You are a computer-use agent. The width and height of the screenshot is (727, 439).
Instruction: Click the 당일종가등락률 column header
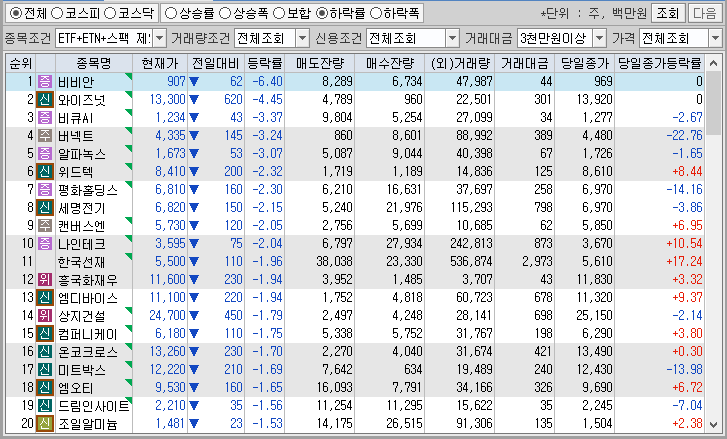[x=660, y=63]
